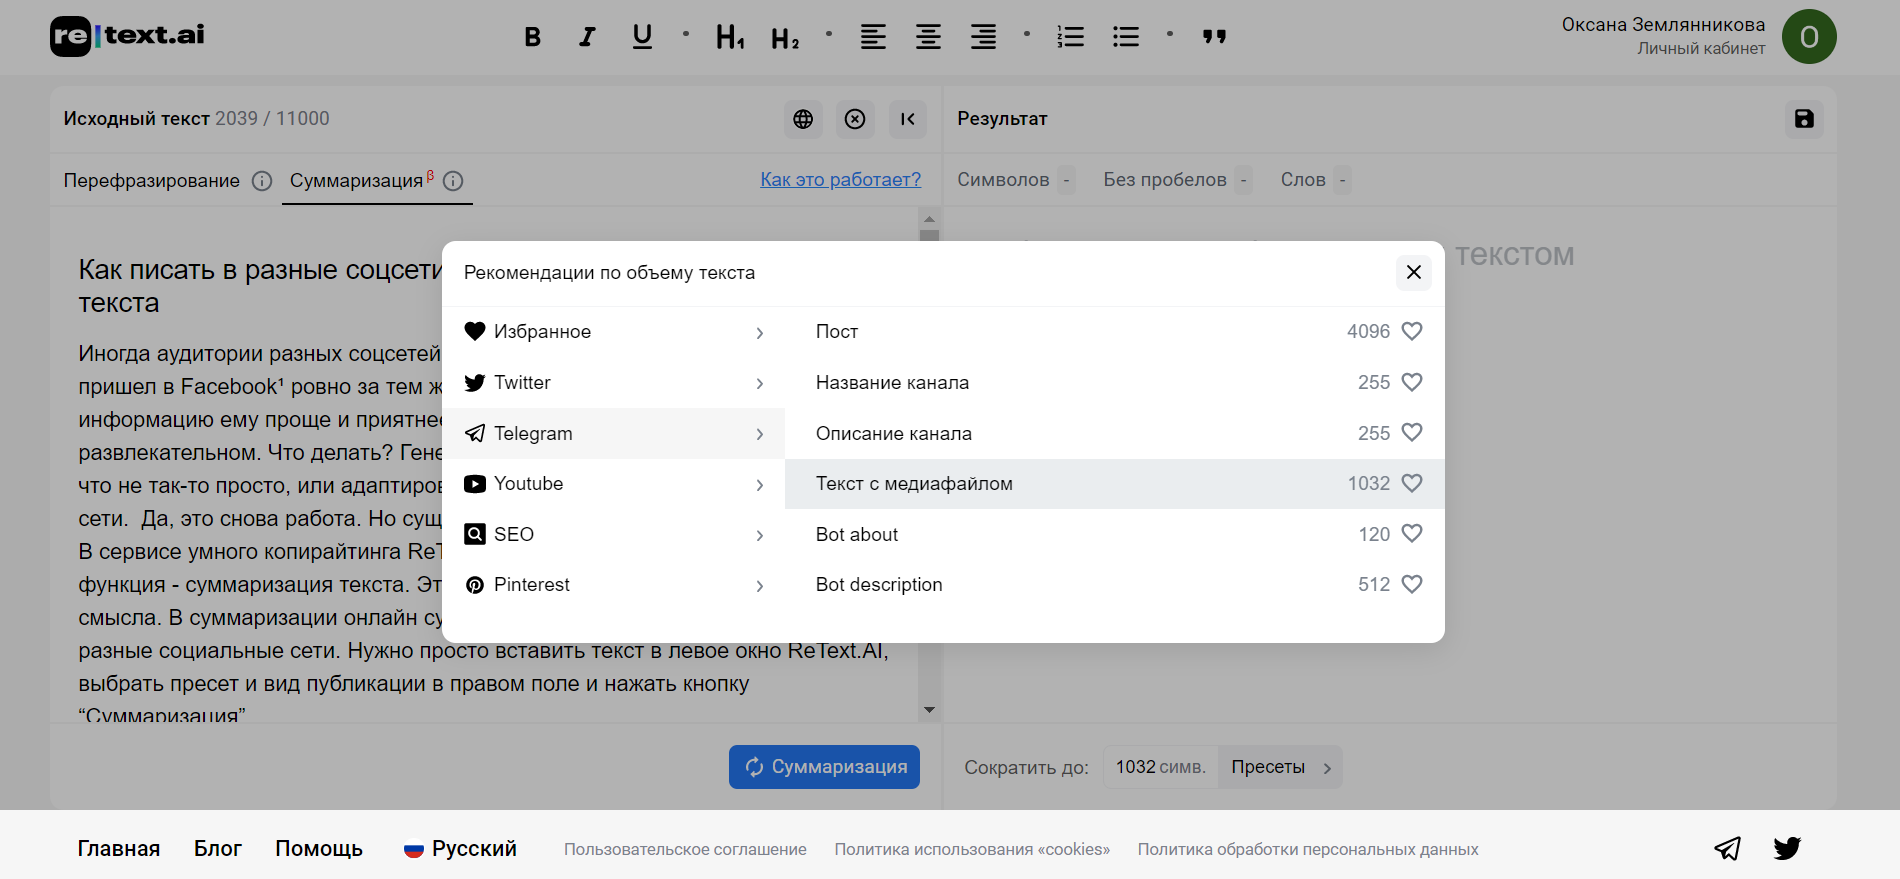1900x879 pixels.
Task: Open the Пресеты dropdown
Action: coord(1280,767)
